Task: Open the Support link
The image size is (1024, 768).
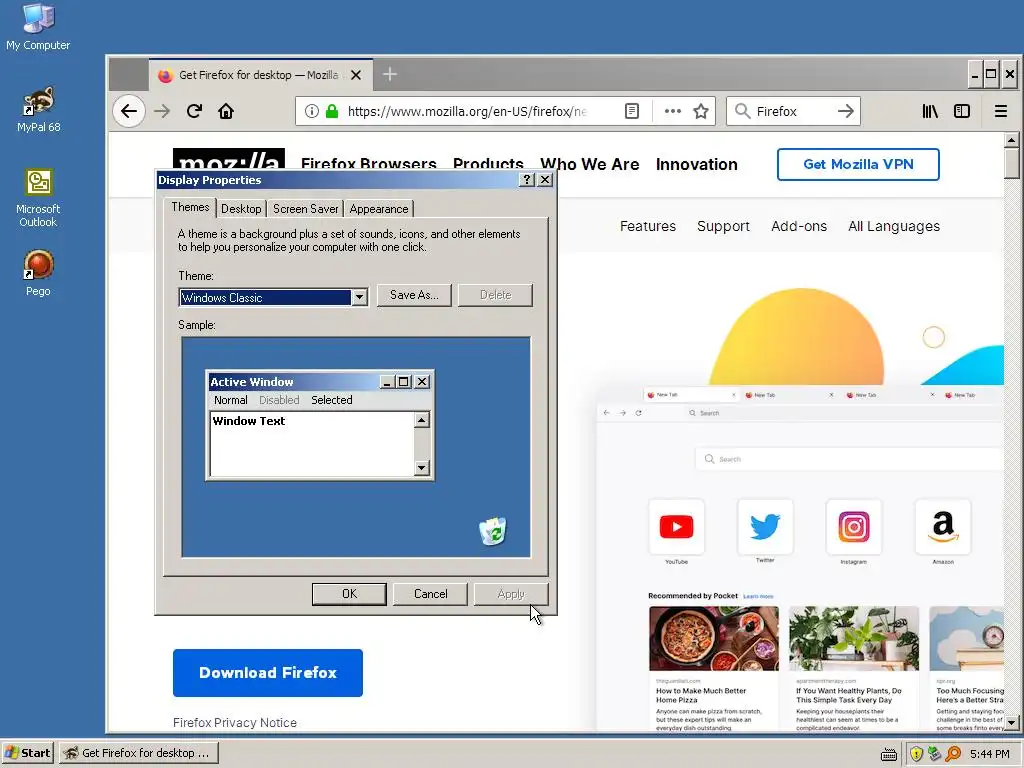Action: [723, 226]
